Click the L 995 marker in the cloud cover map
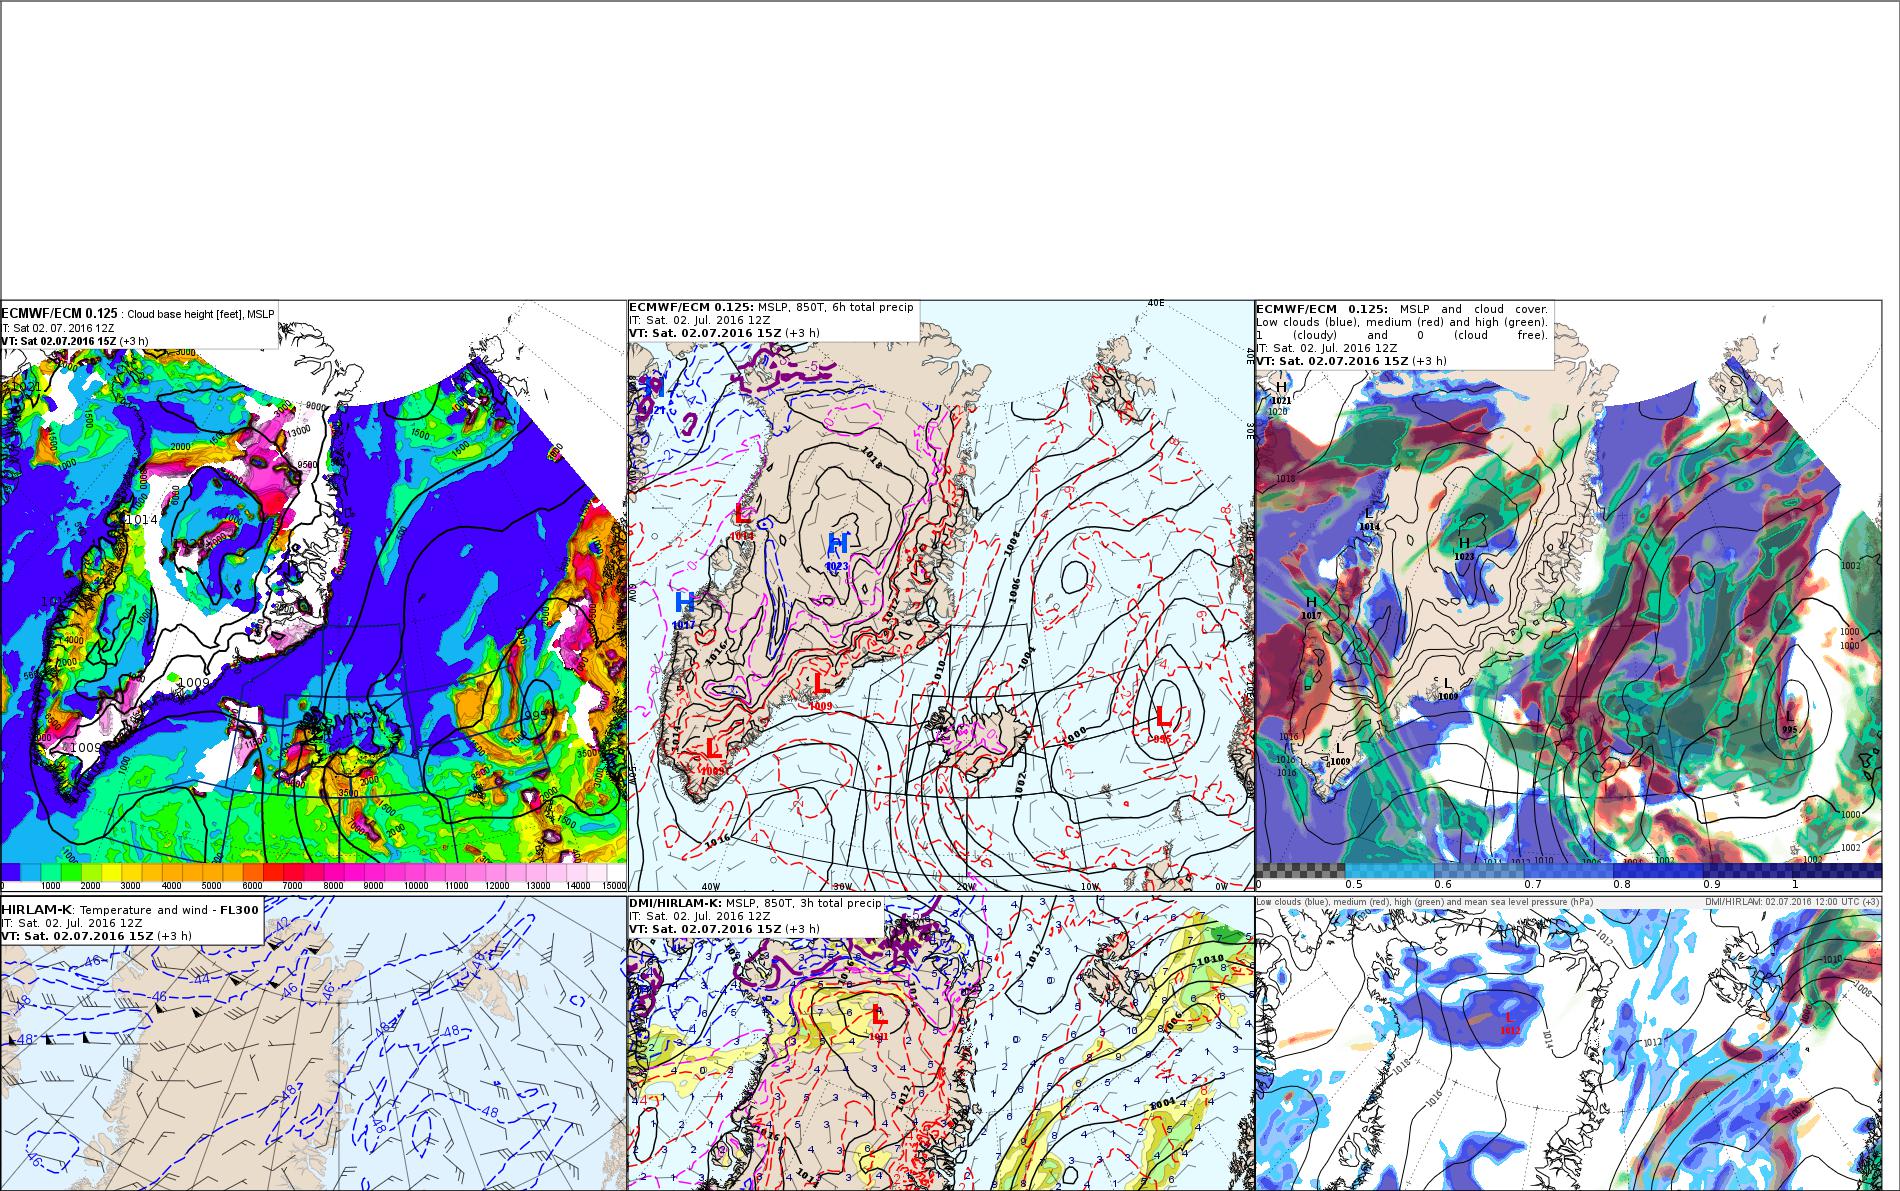Image resolution: width=1900 pixels, height=1191 pixels. [1789, 721]
